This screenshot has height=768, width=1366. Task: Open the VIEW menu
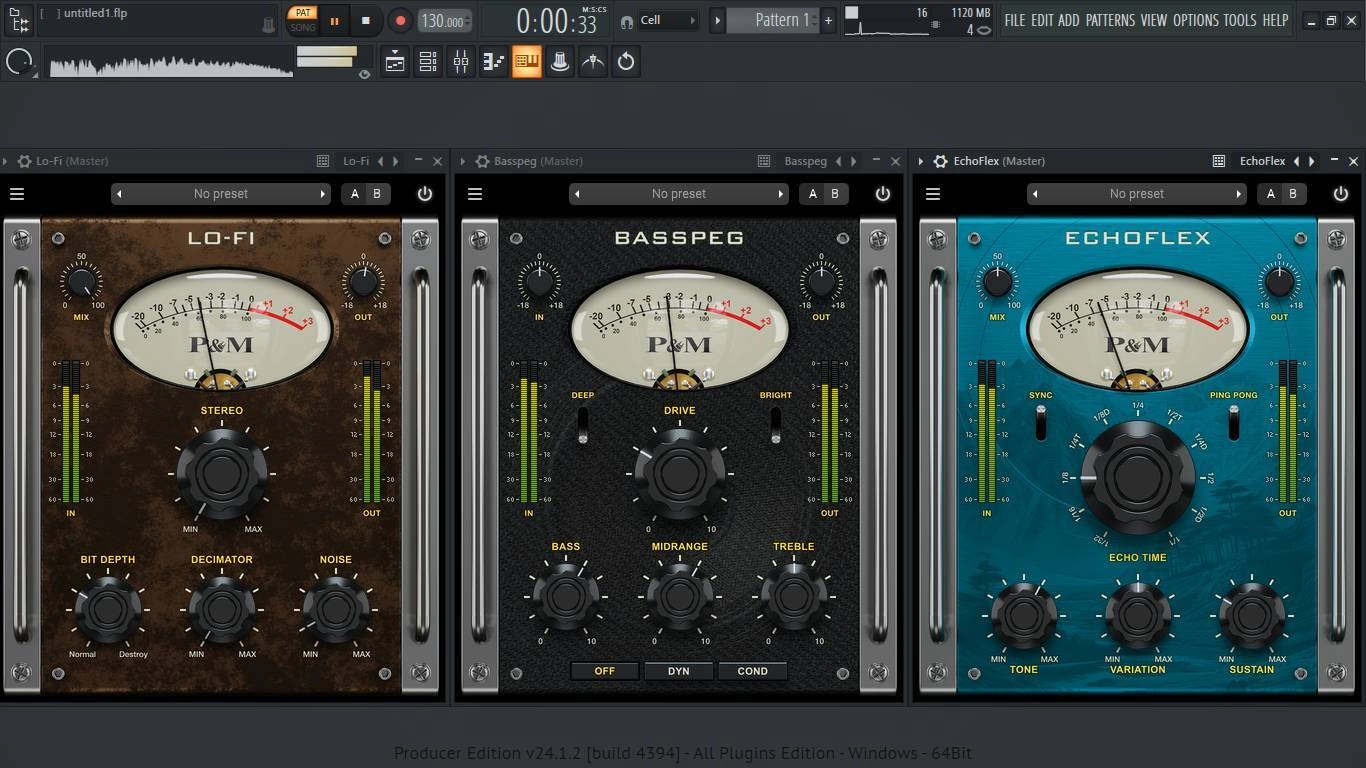[1154, 20]
